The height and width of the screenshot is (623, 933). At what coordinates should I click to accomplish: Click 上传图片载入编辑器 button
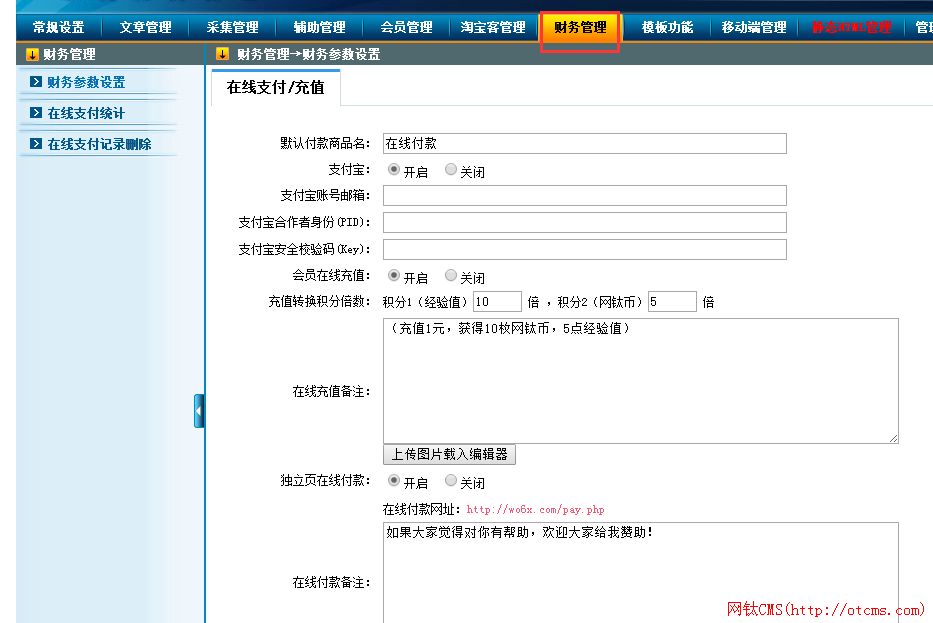tap(449, 454)
